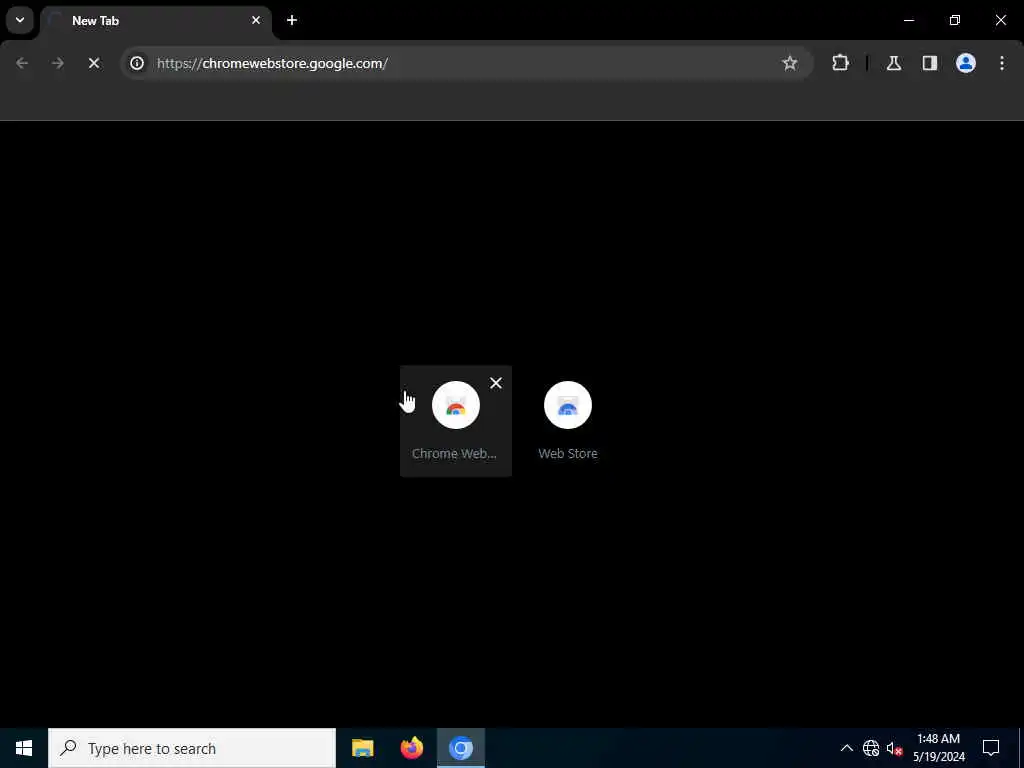1024x768 pixels.
Task: Click the chromewebstore.google.com address field
Action: [466, 63]
